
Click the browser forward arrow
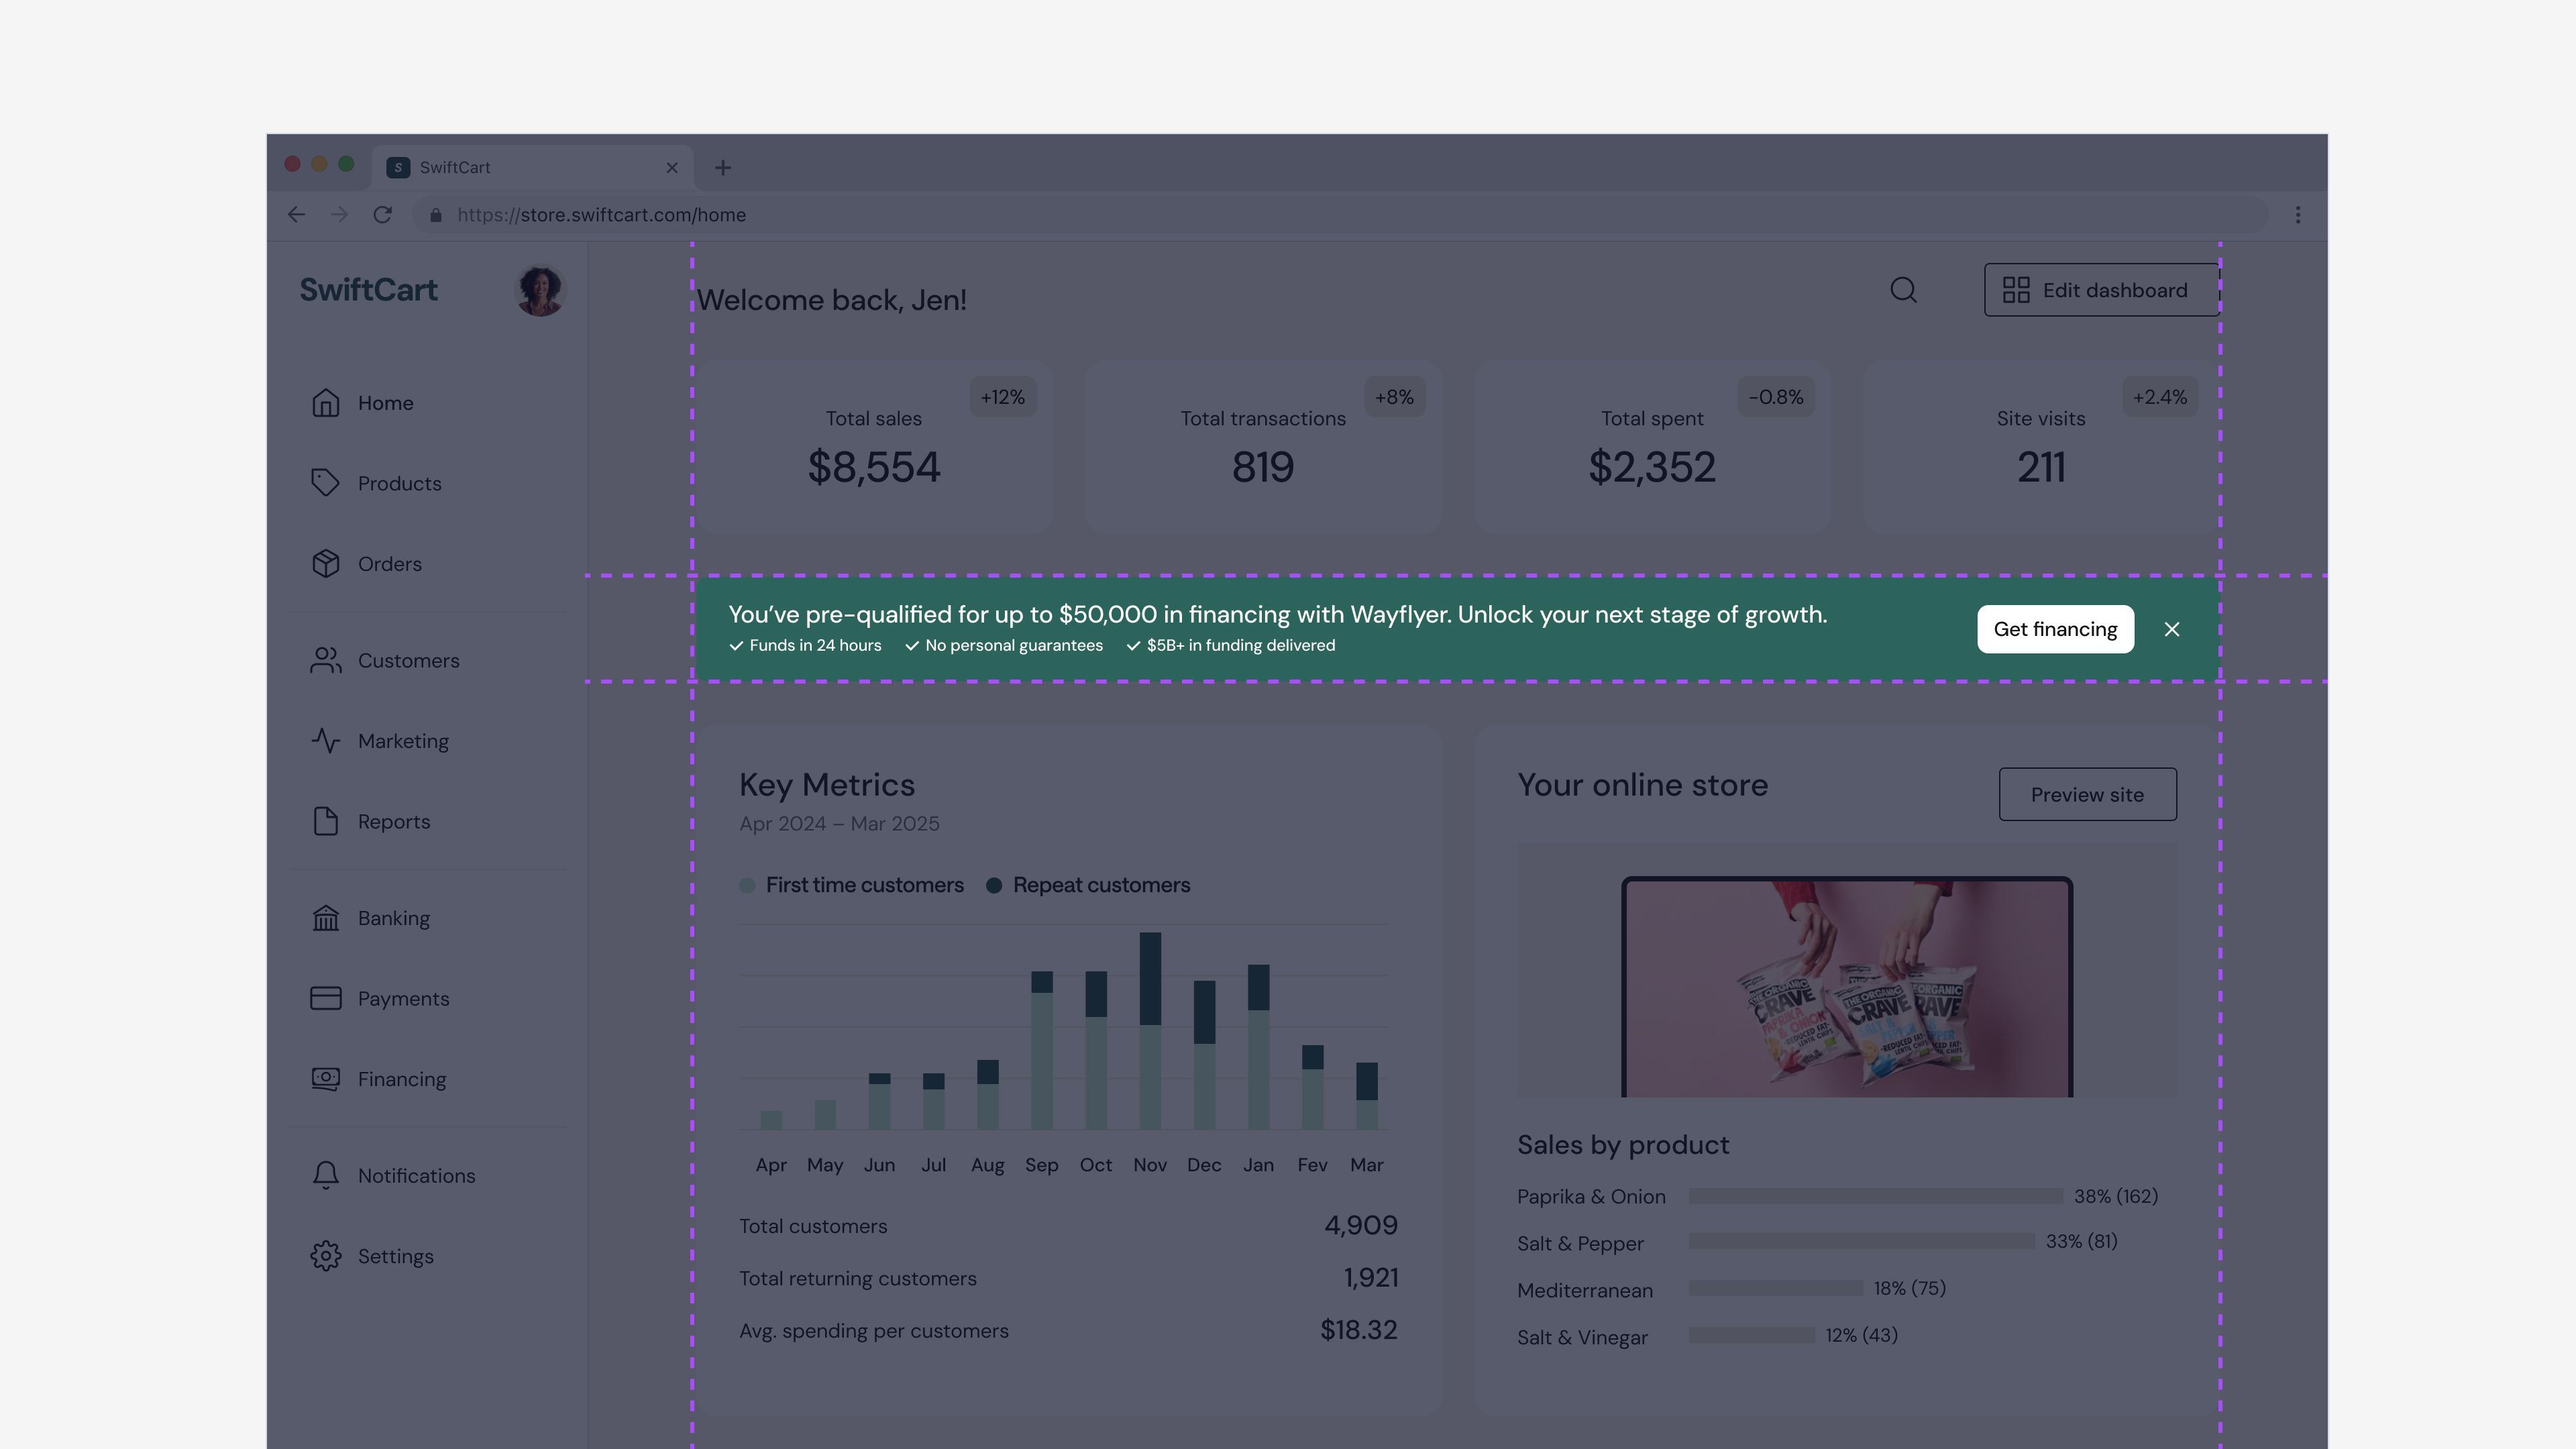coord(339,215)
